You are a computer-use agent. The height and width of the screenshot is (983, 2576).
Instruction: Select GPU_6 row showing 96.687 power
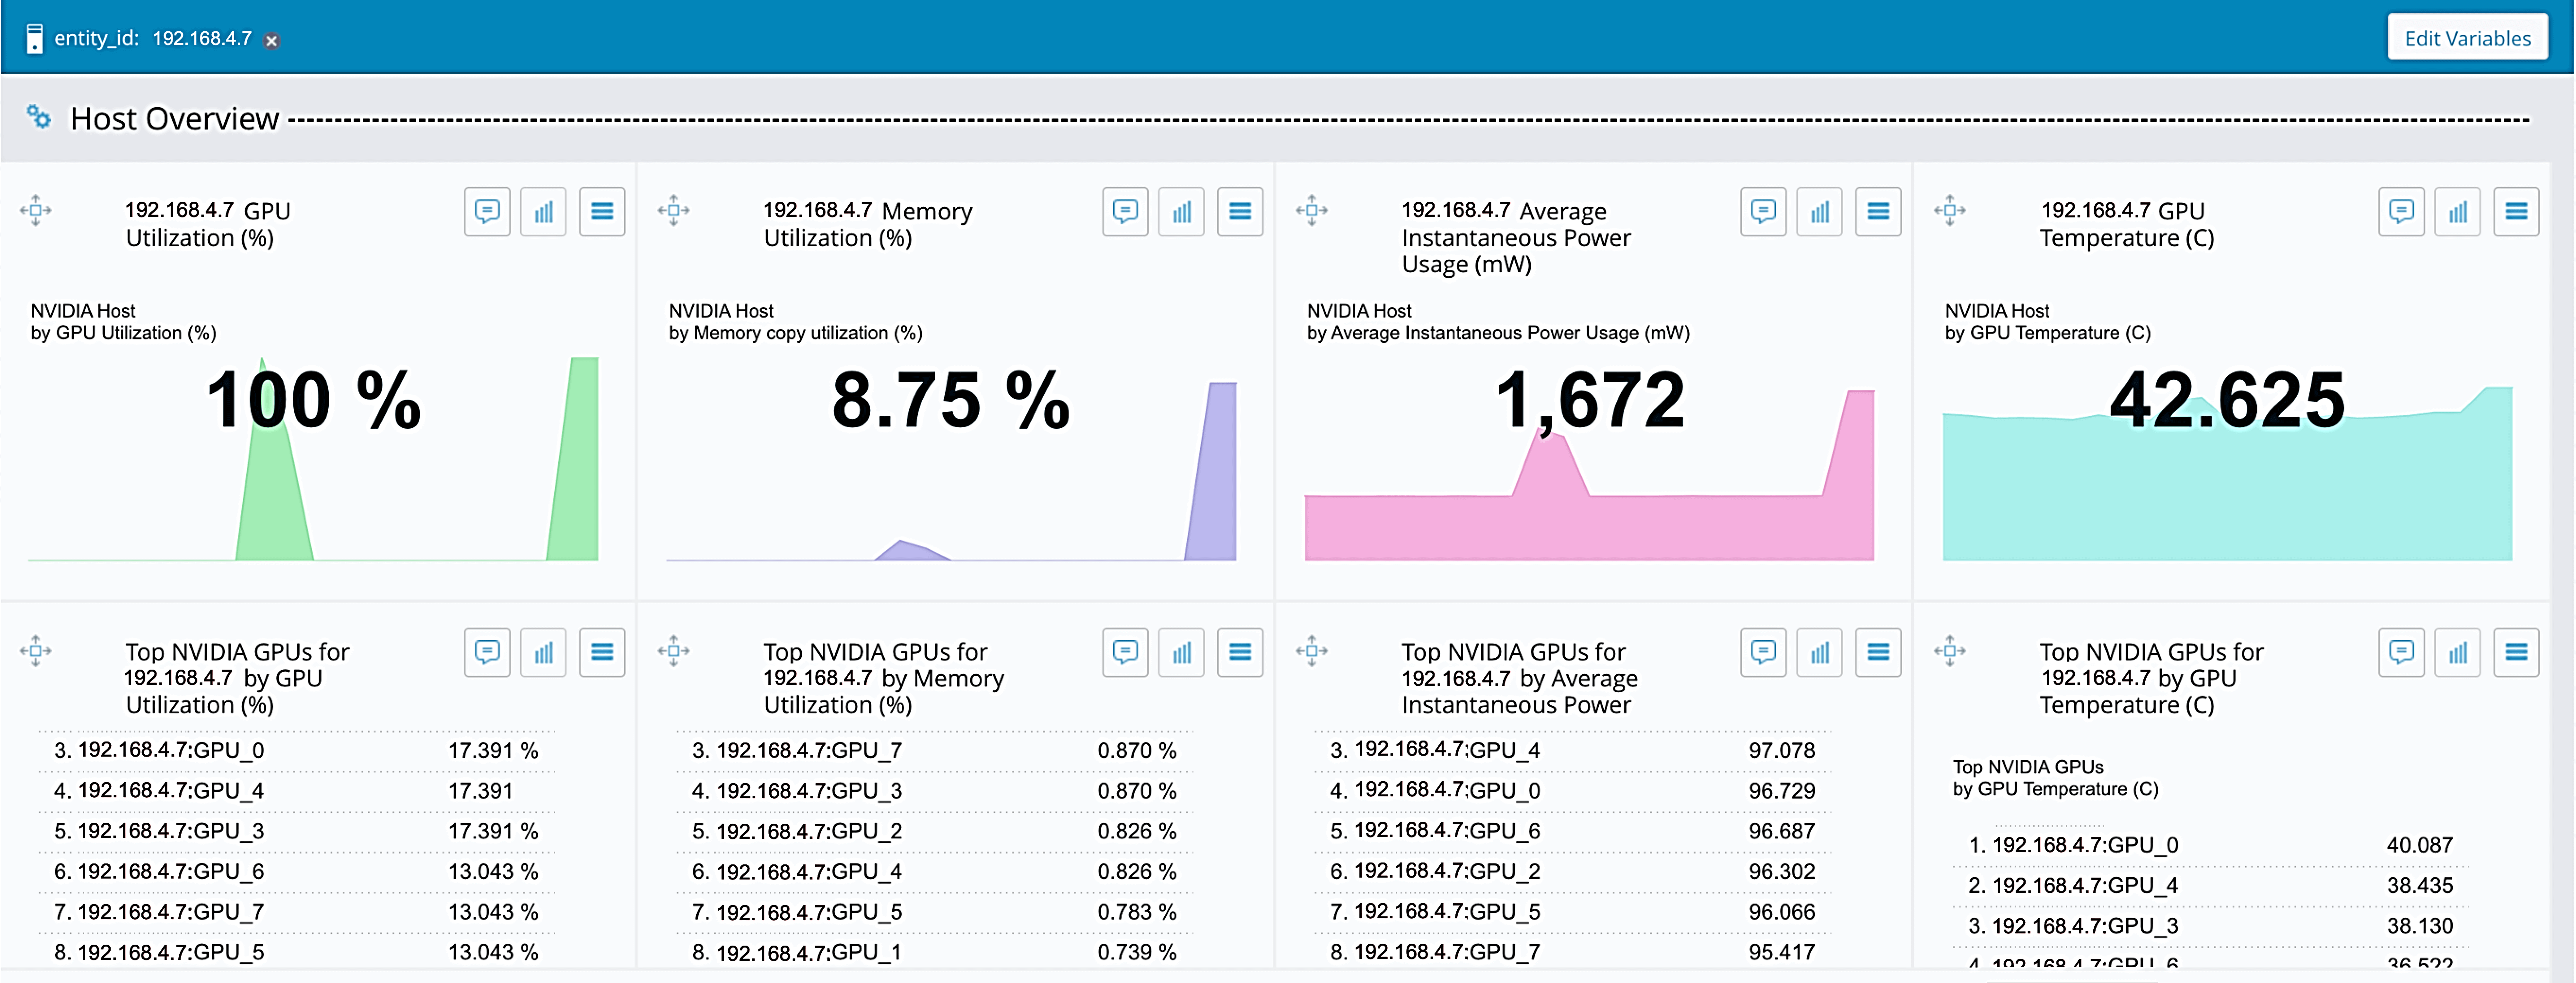click(1572, 832)
